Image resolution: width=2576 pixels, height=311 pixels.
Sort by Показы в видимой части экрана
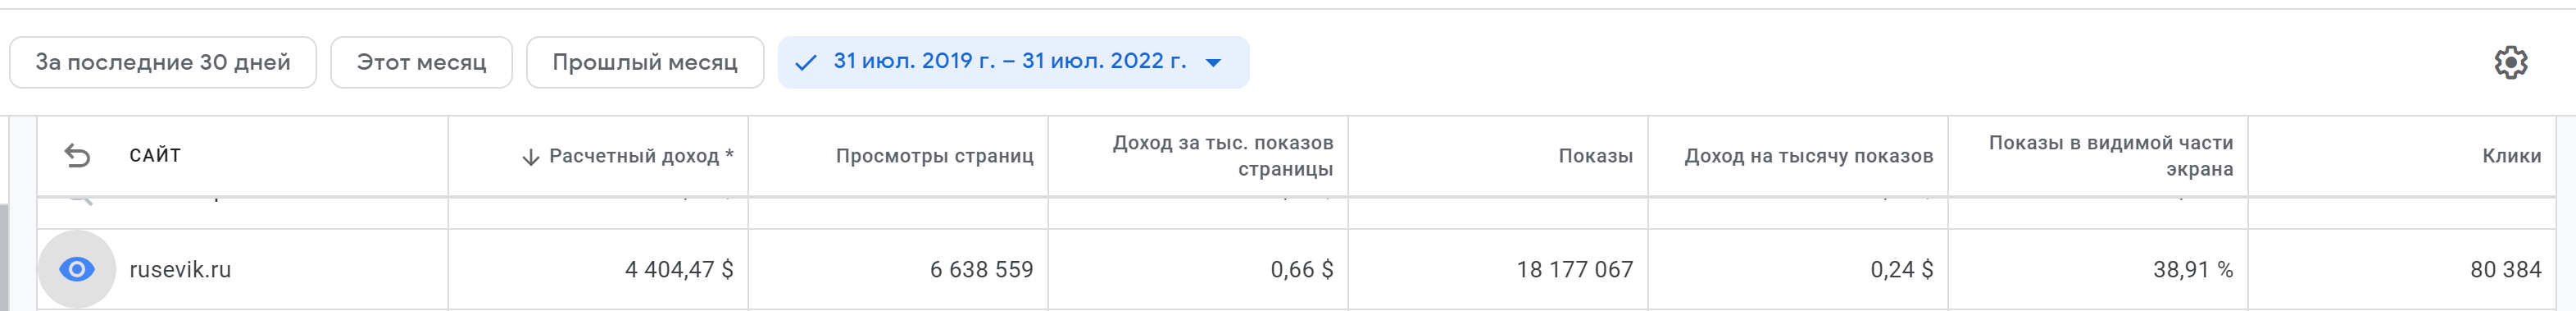(2110, 156)
